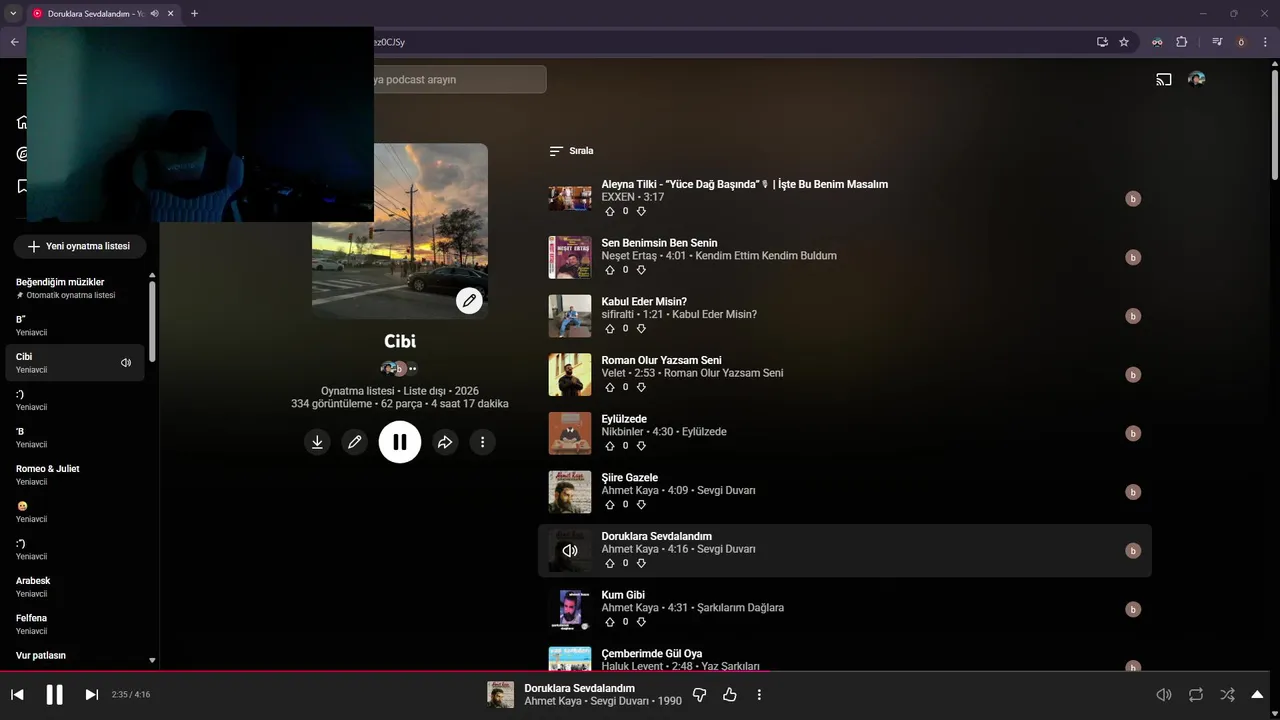
Task: Open the Chrome three-dot menu
Action: point(1266,42)
